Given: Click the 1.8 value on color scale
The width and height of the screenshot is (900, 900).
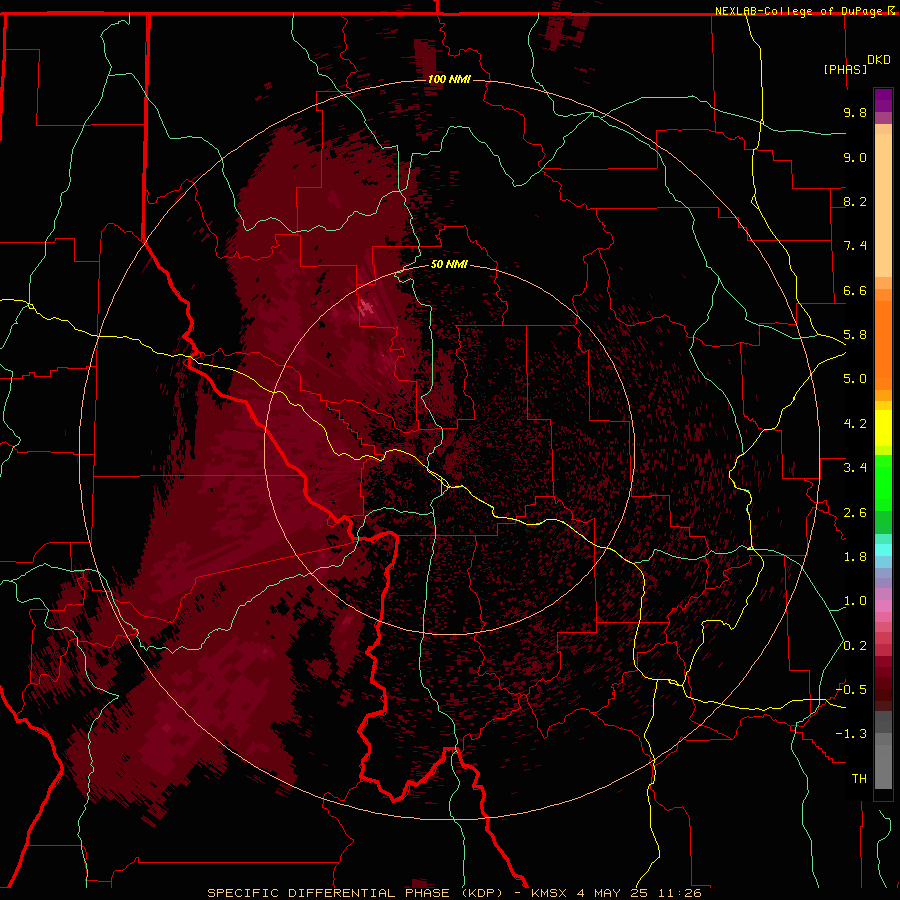Looking at the screenshot, I should [855, 557].
